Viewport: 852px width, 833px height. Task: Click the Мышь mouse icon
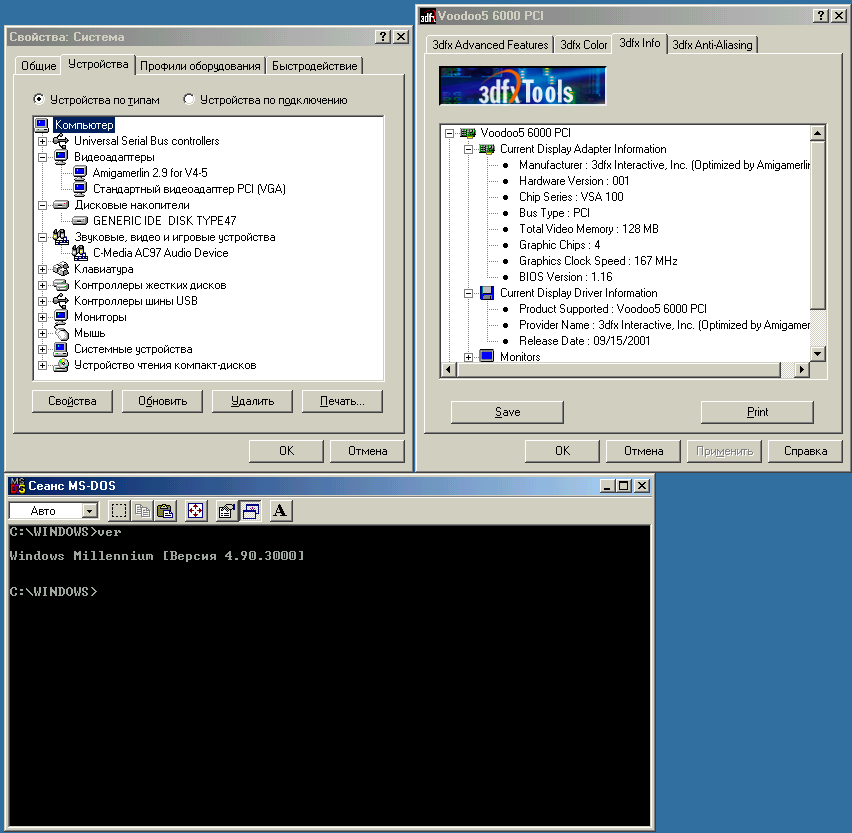[x=61, y=333]
